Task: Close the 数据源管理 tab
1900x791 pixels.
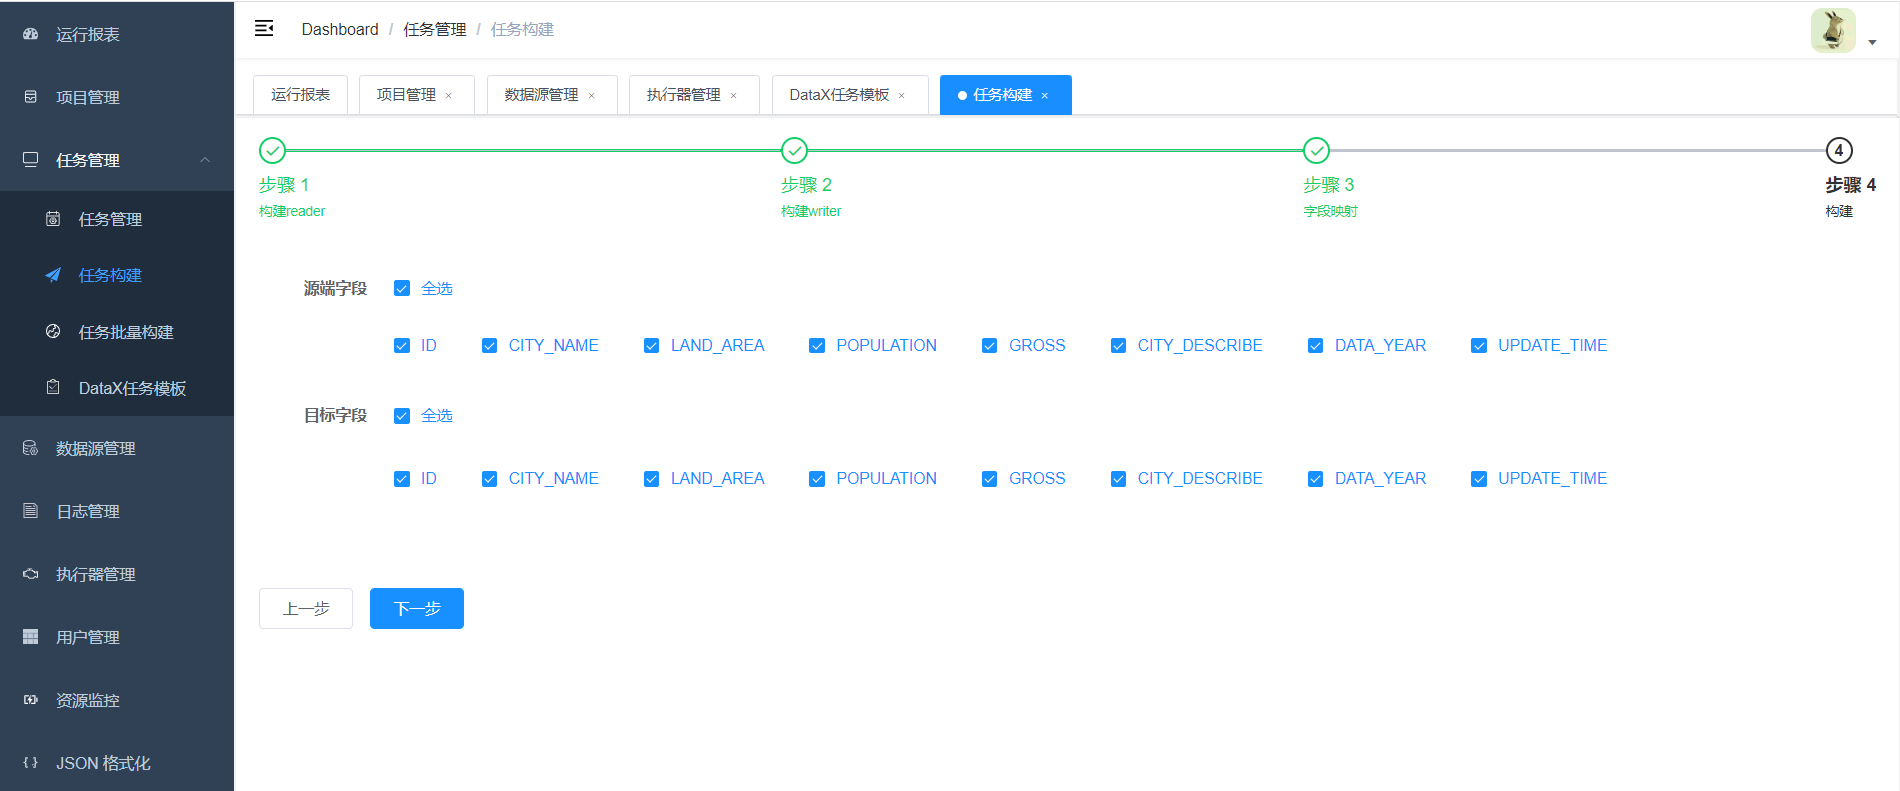Action: pyautogui.click(x=592, y=96)
